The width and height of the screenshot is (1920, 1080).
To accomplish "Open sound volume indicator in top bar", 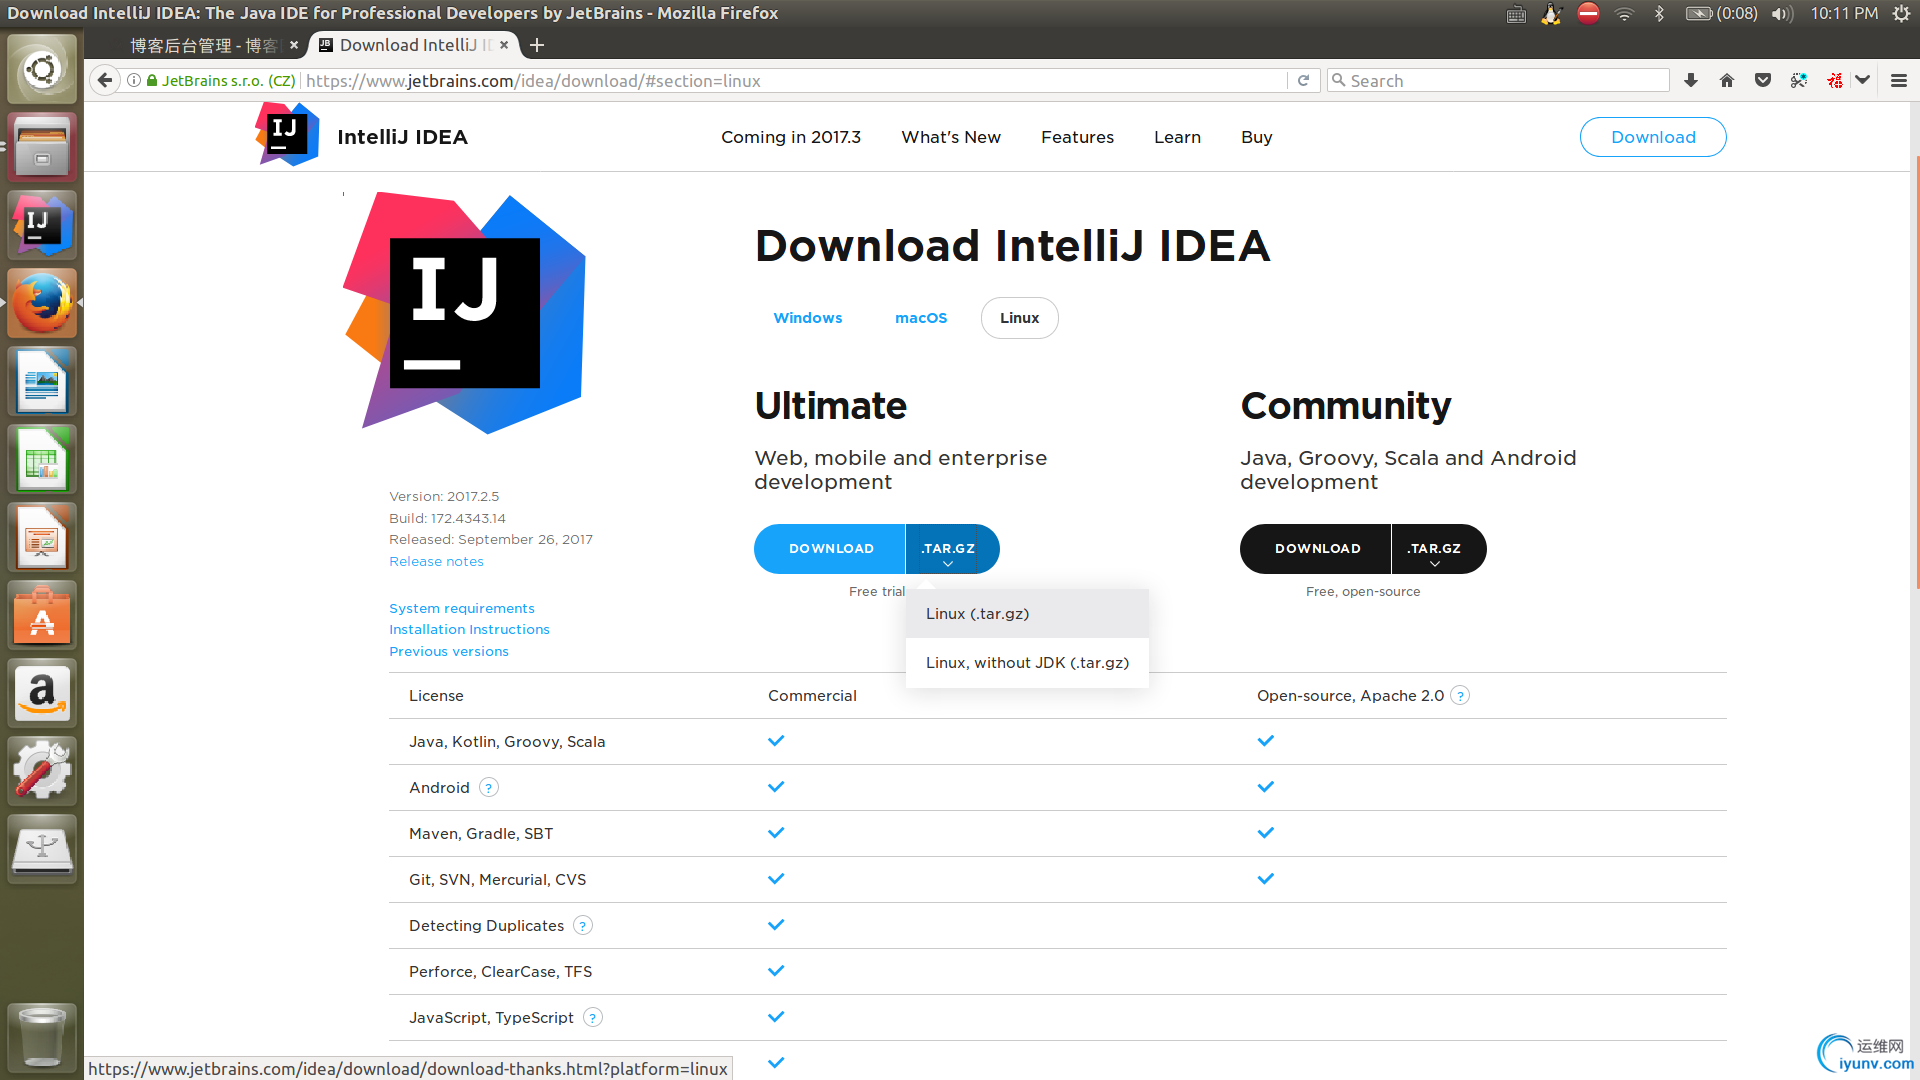I will (x=1782, y=14).
